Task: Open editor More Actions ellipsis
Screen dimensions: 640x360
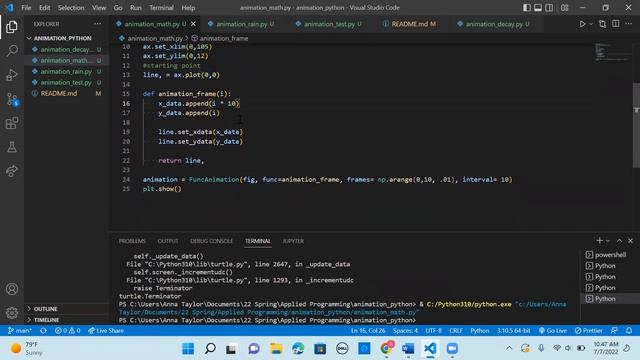Action: pyautogui.click(x=629, y=24)
